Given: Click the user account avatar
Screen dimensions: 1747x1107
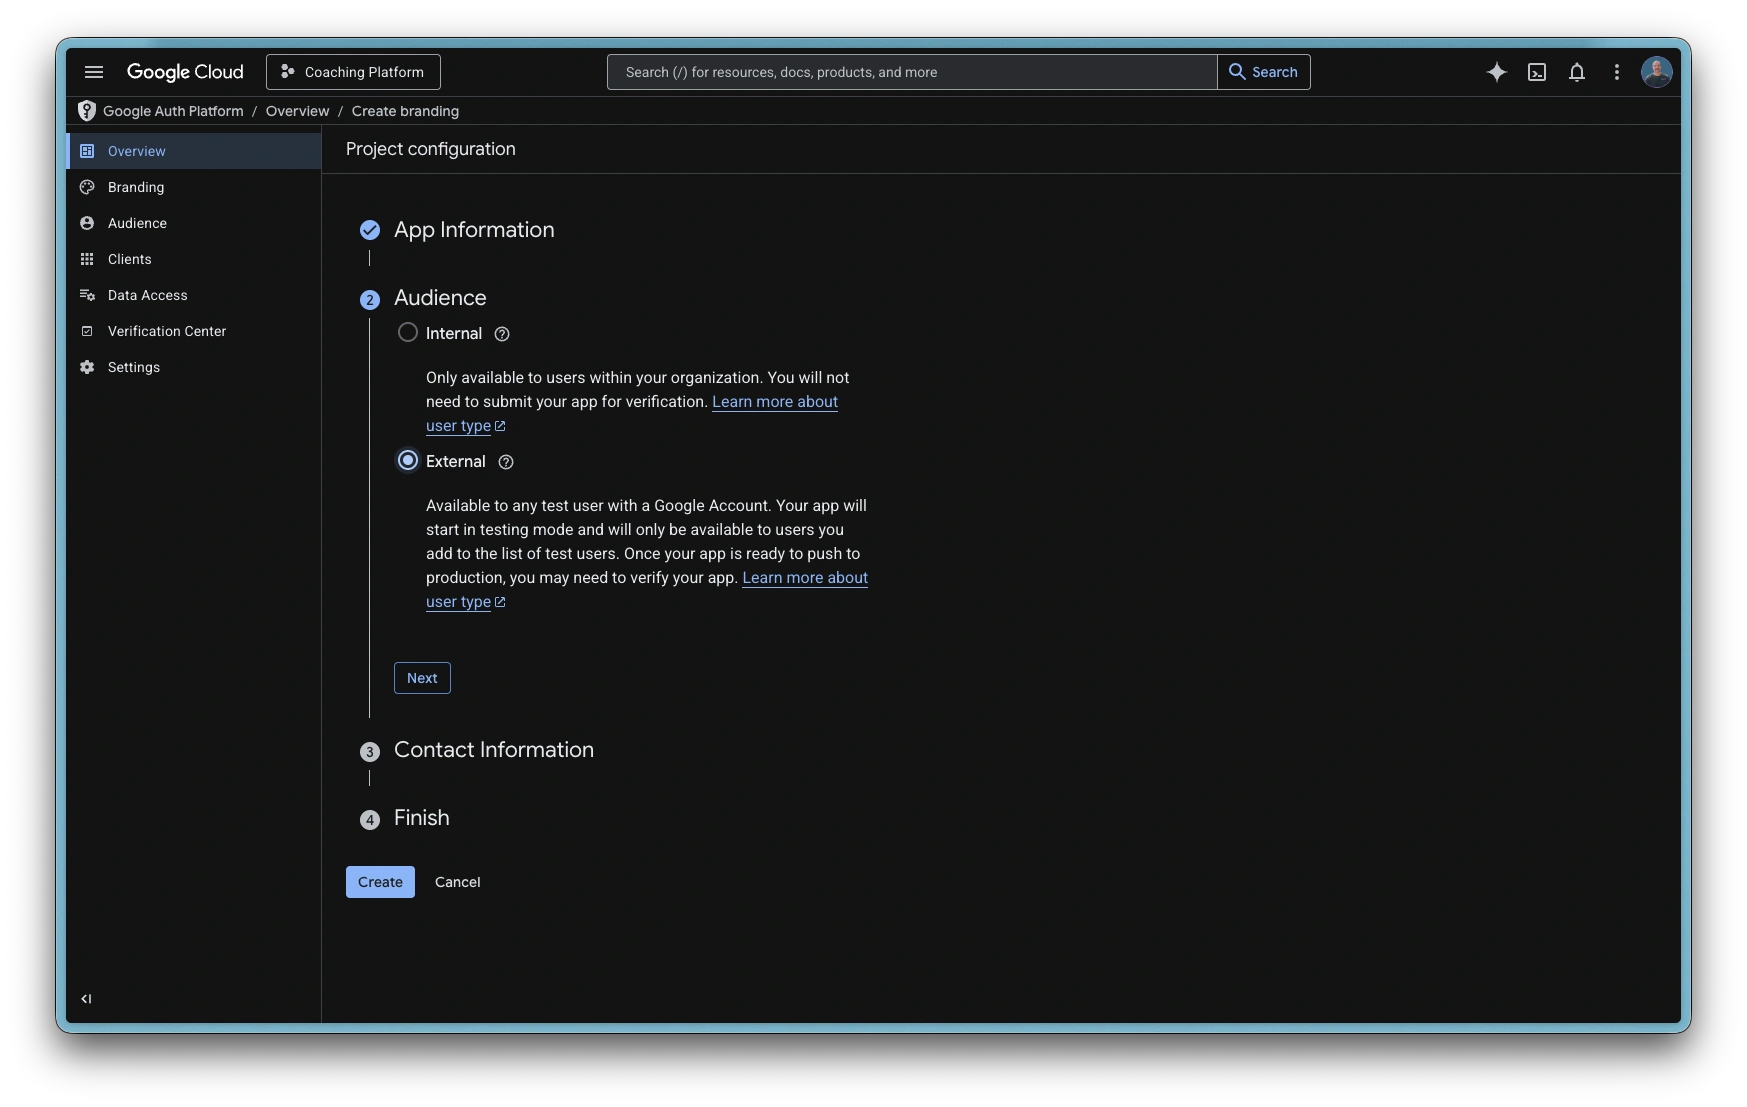Looking at the screenshot, I should (1656, 72).
